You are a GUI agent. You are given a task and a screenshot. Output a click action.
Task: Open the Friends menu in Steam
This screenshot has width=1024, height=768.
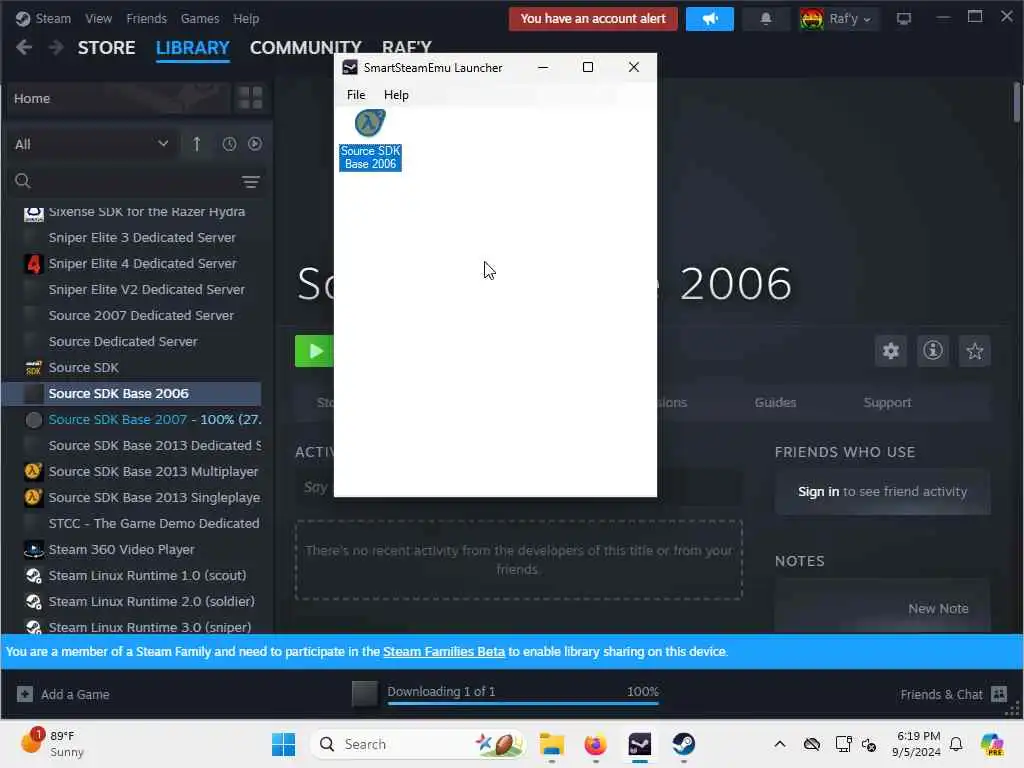click(x=146, y=18)
